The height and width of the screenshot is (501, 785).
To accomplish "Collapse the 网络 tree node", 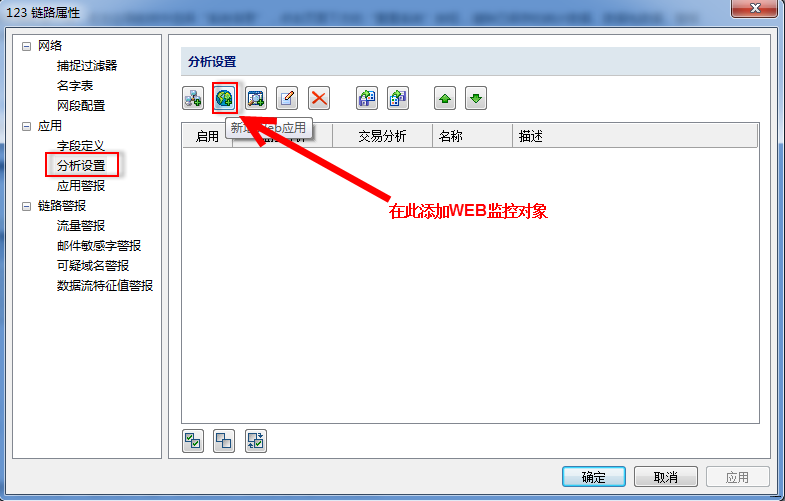I will click(27, 46).
